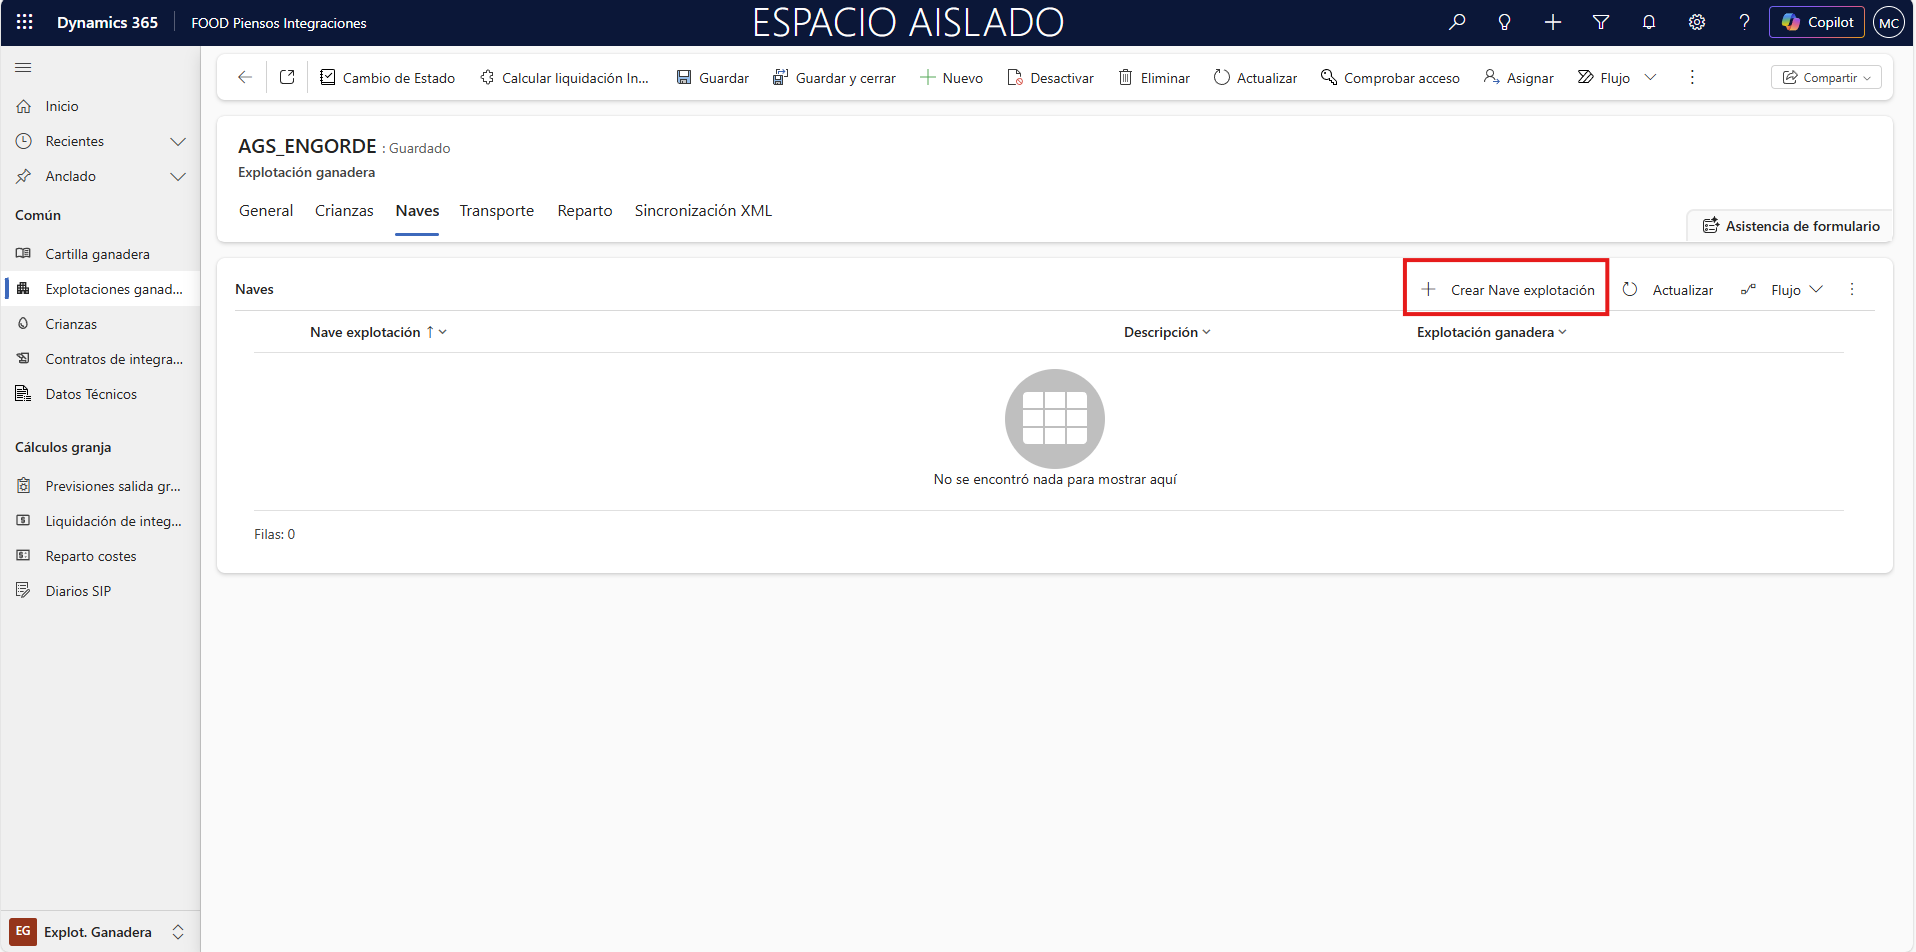Open the Copilot panel
The height and width of the screenshot is (952, 1916).
coord(1817,22)
